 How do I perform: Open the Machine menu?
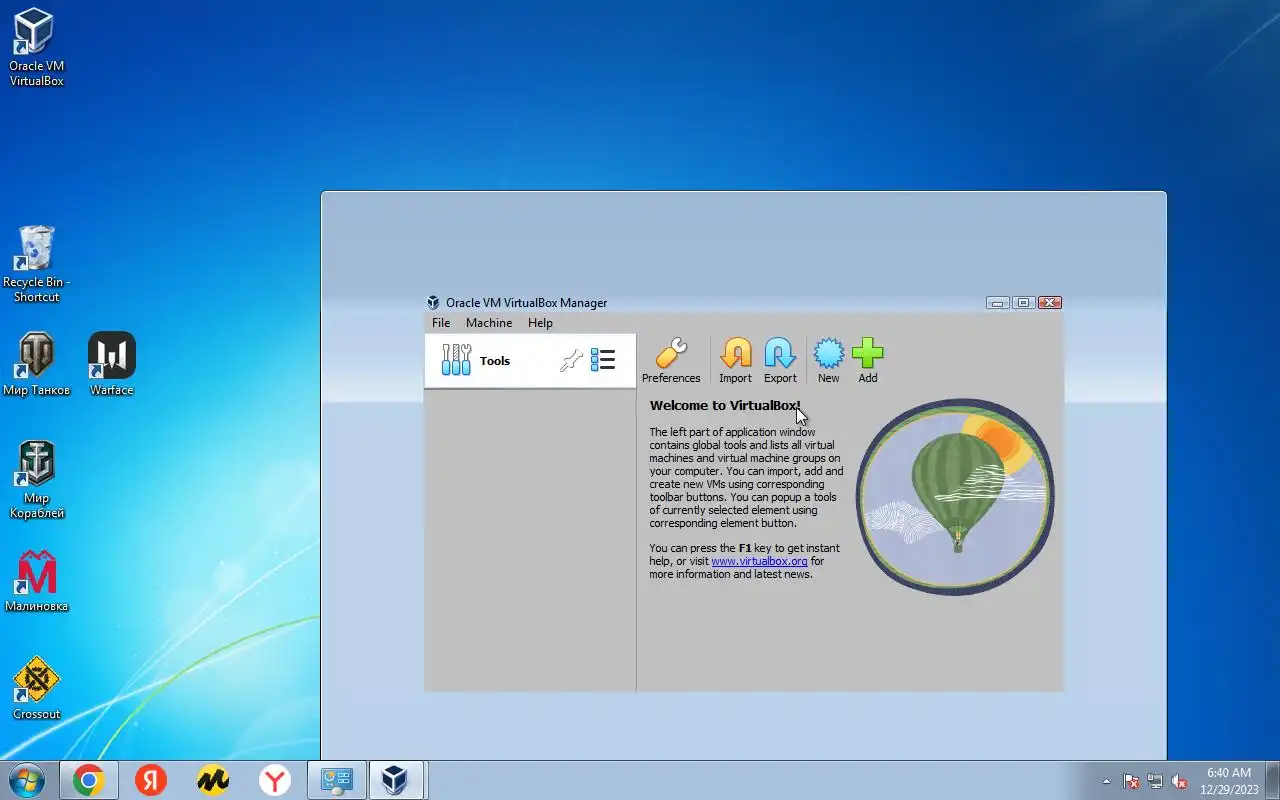click(x=489, y=323)
